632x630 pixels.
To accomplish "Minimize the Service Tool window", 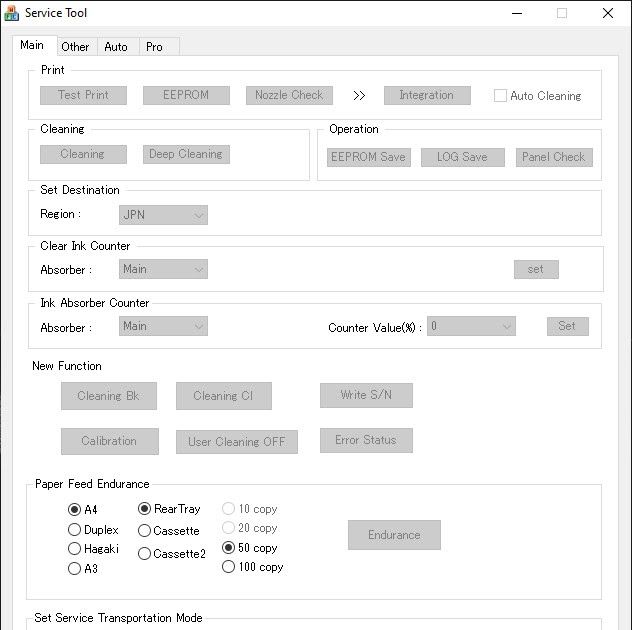I will (x=516, y=13).
